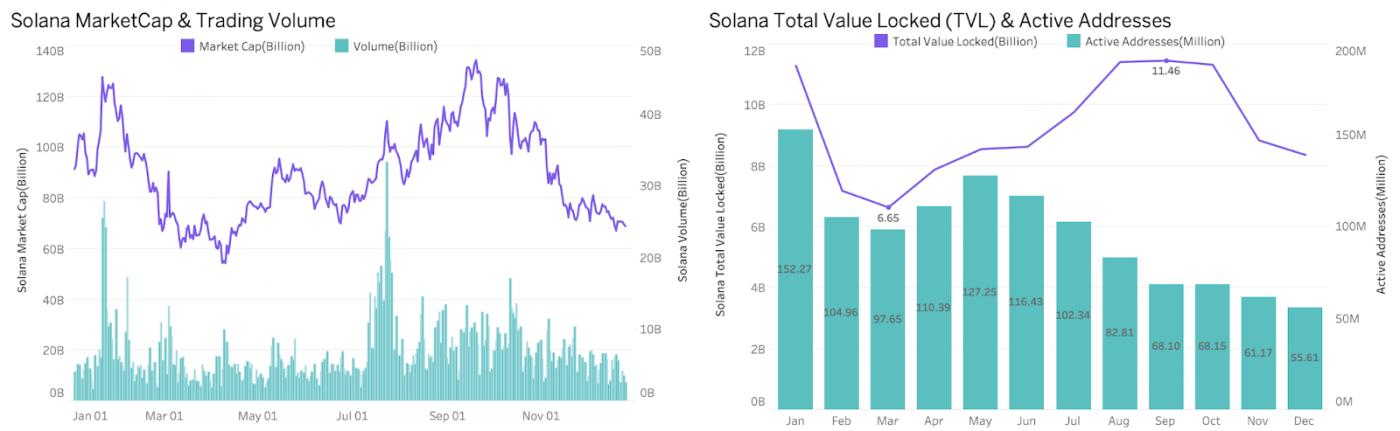Click the purple Market Cap legend swatch

tap(188, 45)
